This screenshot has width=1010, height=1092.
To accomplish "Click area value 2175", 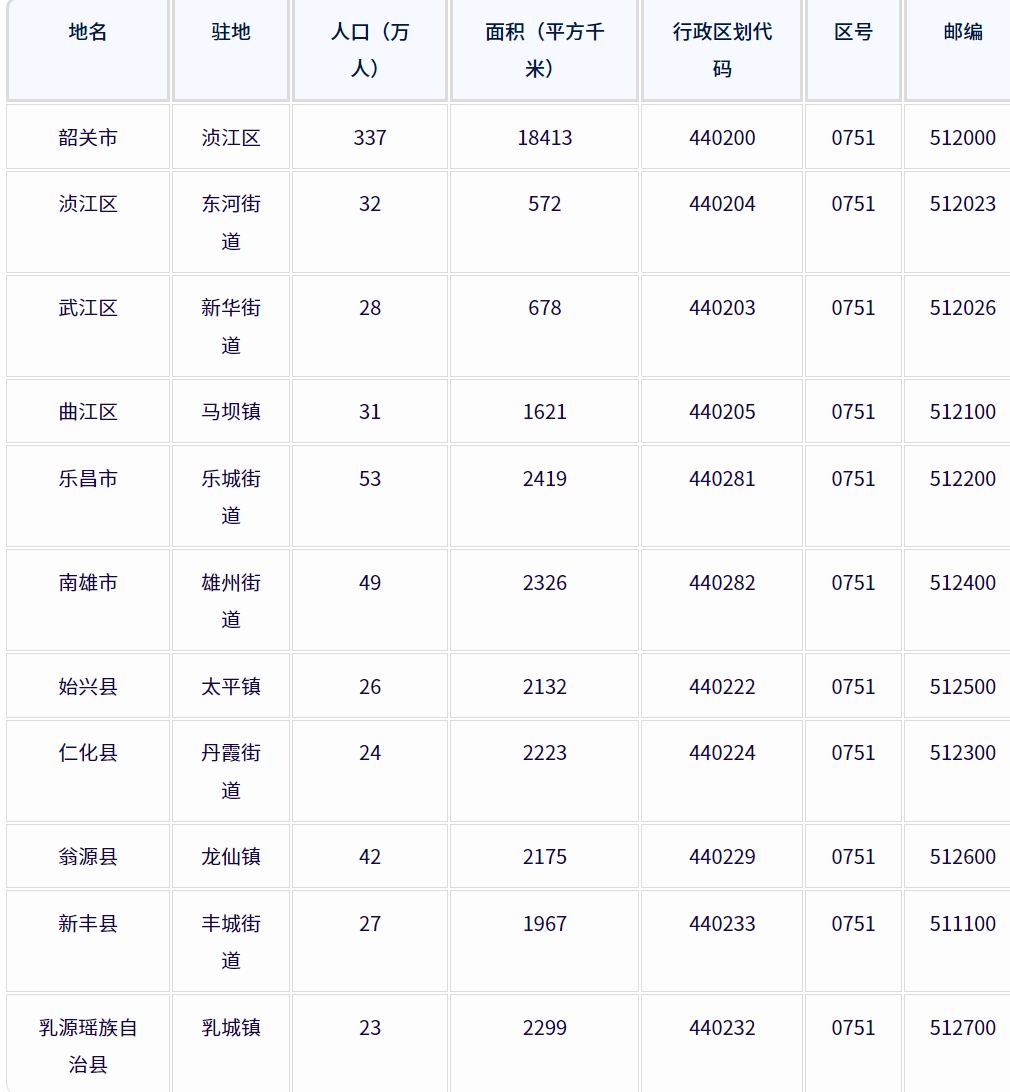I will pyautogui.click(x=545, y=857).
